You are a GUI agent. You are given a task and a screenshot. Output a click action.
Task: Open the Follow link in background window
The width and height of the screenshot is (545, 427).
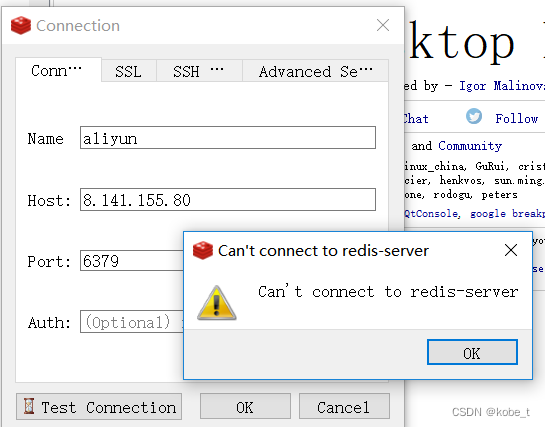click(x=516, y=119)
